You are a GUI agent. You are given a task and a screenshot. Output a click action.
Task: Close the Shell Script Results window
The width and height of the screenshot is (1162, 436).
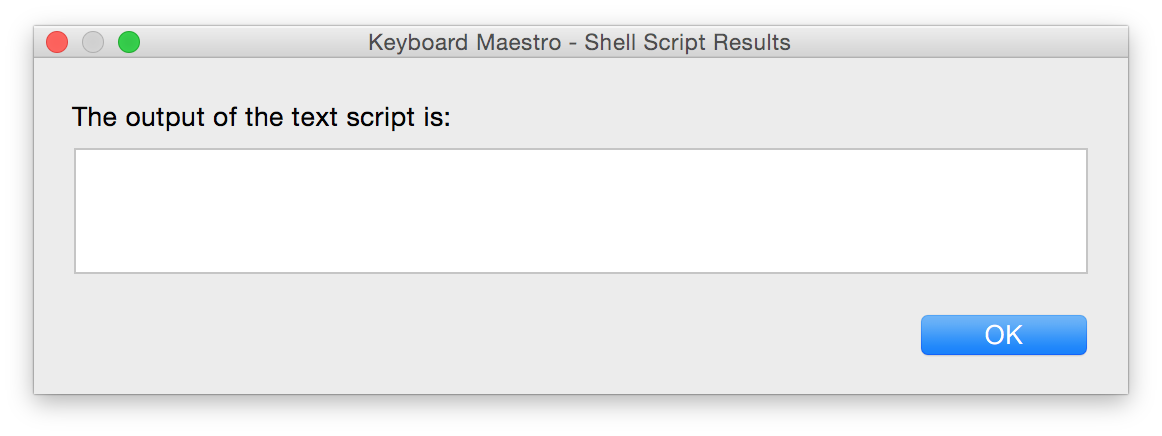pyautogui.click(x=57, y=42)
